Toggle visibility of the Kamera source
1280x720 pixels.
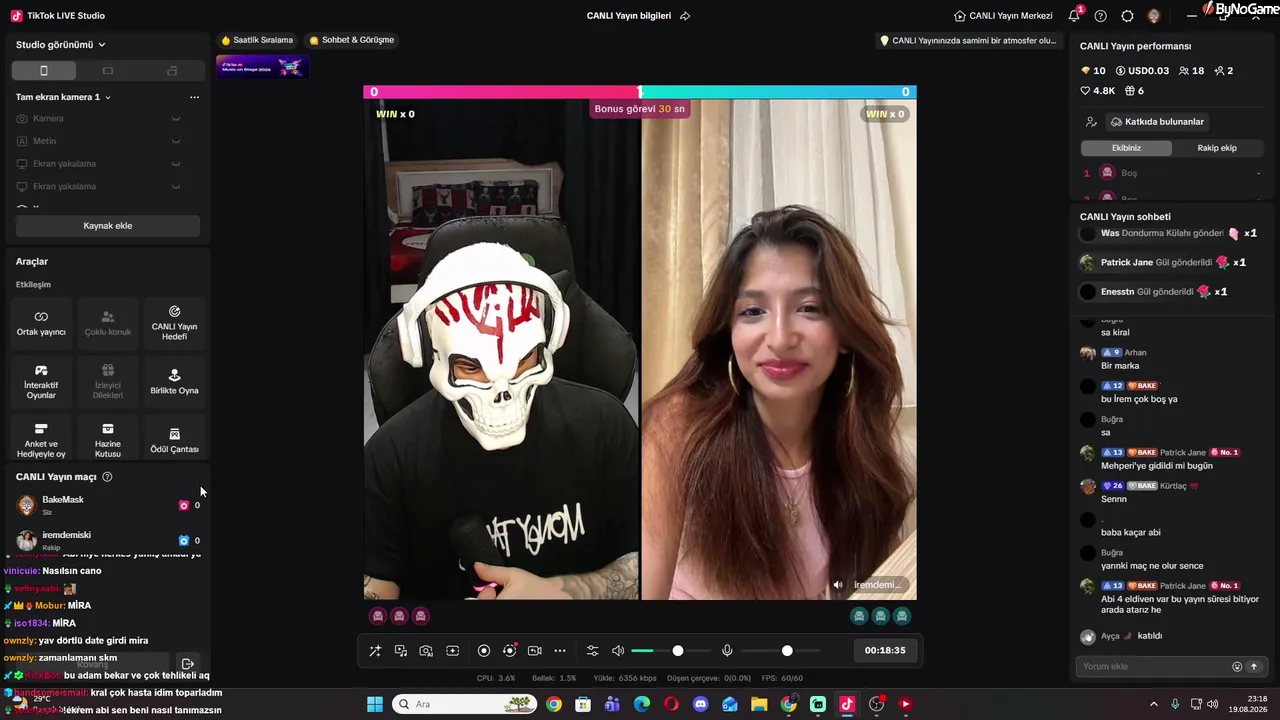(x=175, y=119)
